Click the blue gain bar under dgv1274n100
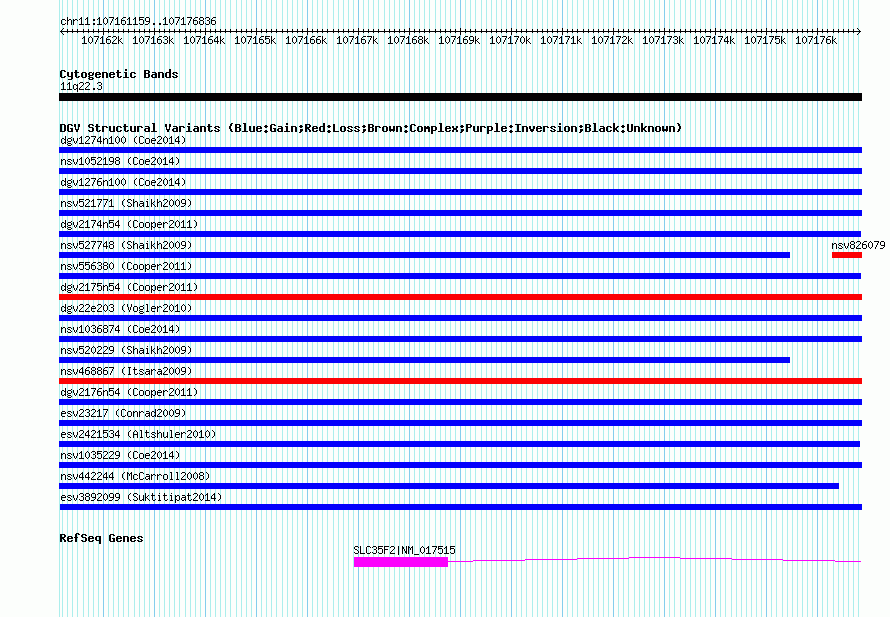Viewport: 890px width, 617px height. coord(460,150)
